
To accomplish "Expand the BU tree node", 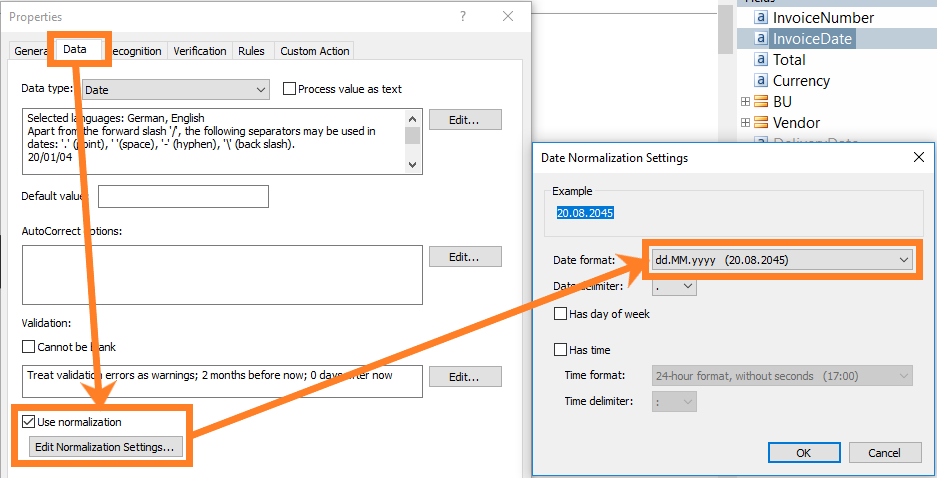I will [745, 102].
